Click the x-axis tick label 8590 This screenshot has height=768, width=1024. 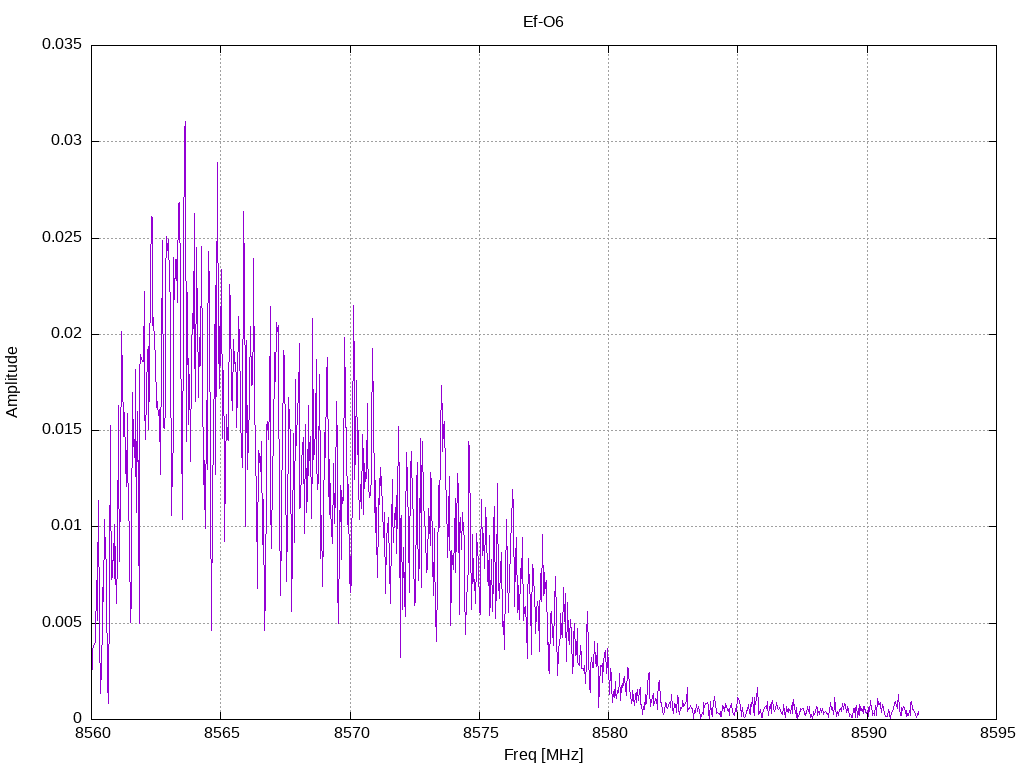(868, 733)
